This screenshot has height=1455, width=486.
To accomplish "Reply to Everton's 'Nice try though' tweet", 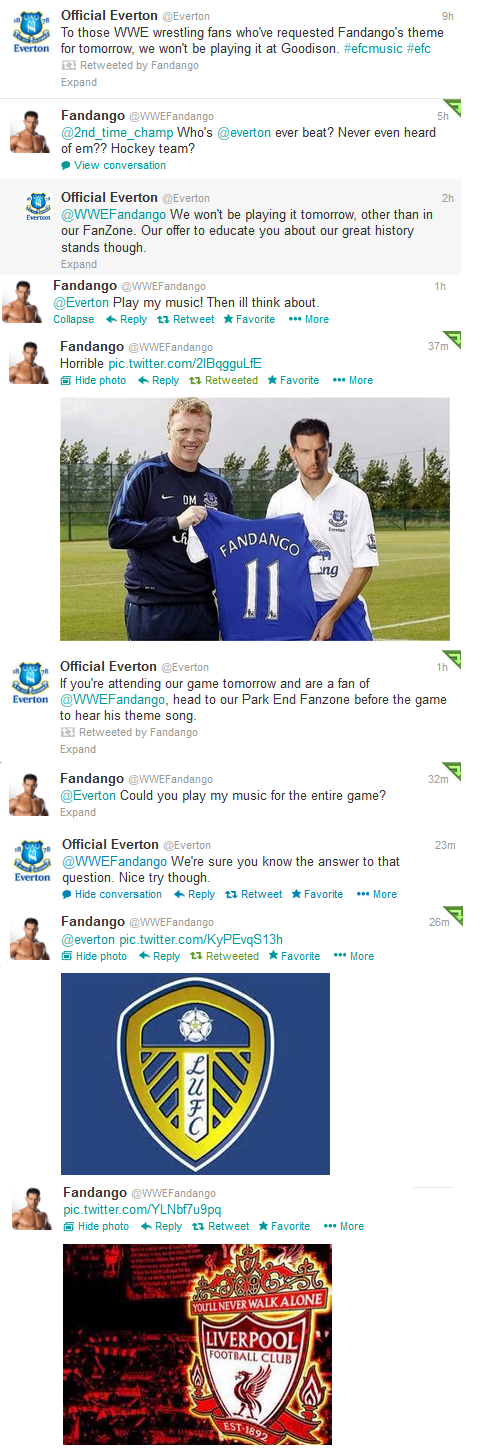I will point(194,895).
